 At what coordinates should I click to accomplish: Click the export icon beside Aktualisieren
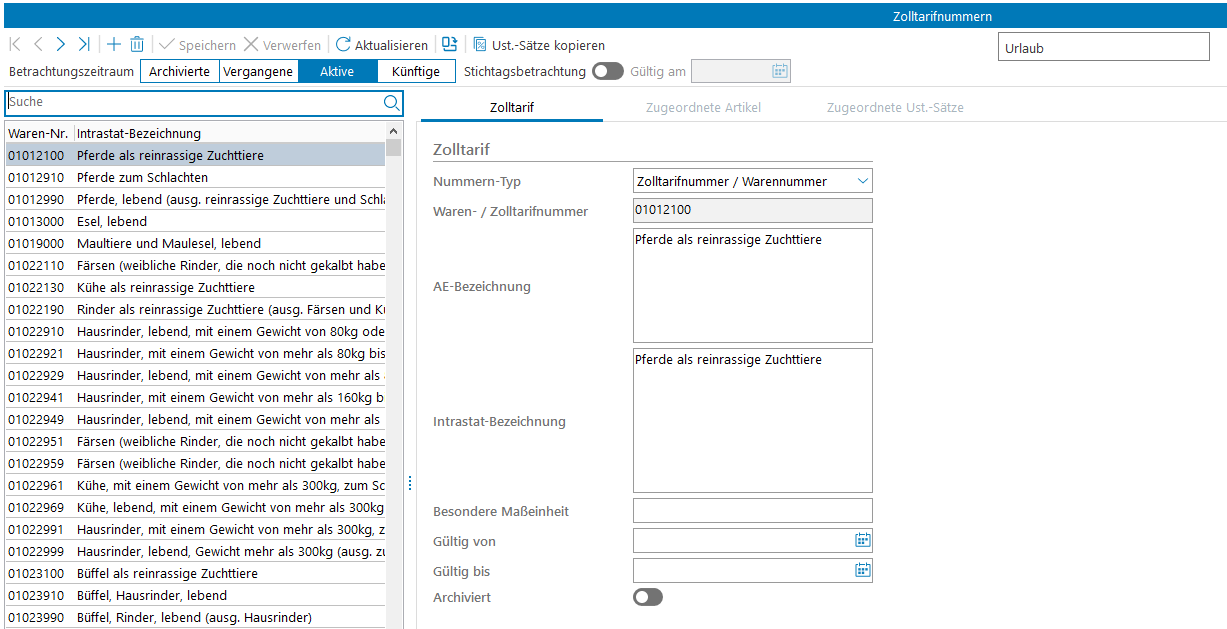click(450, 45)
